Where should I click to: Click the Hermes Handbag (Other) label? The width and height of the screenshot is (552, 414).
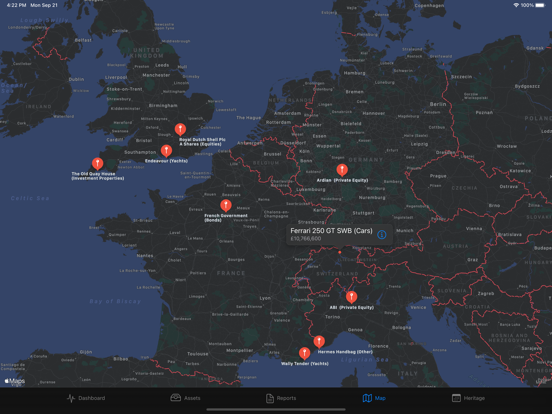tap(345, 352)
